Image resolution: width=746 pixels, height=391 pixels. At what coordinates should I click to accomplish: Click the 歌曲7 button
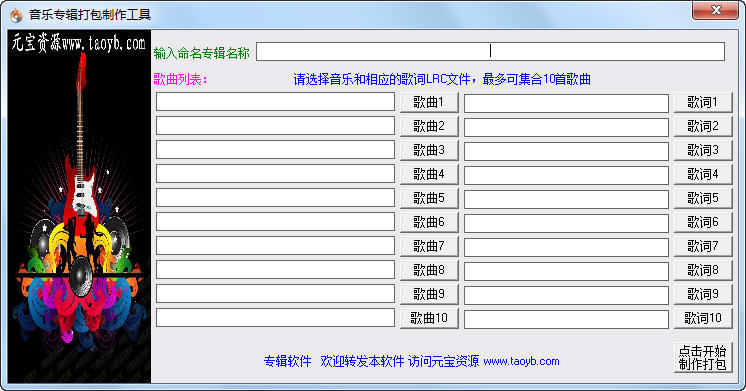429,246
